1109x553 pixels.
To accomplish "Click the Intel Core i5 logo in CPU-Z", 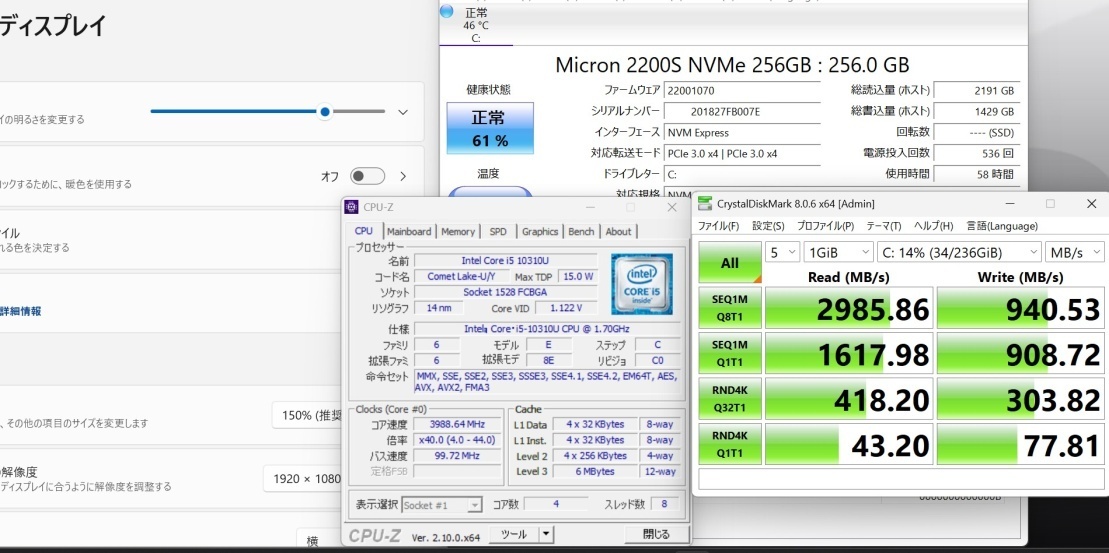I will pos(641,284).
